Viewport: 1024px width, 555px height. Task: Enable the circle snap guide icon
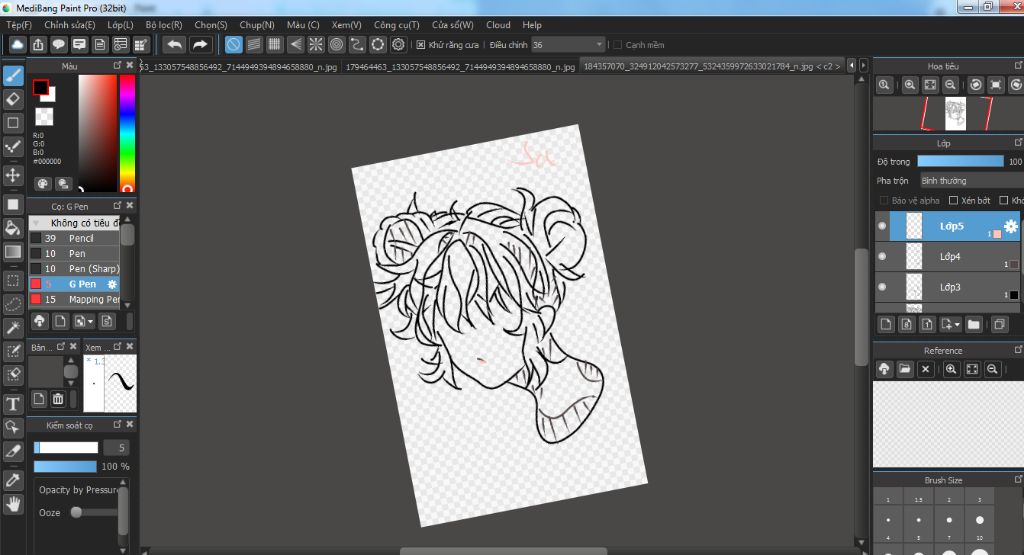tap(336, 44)
